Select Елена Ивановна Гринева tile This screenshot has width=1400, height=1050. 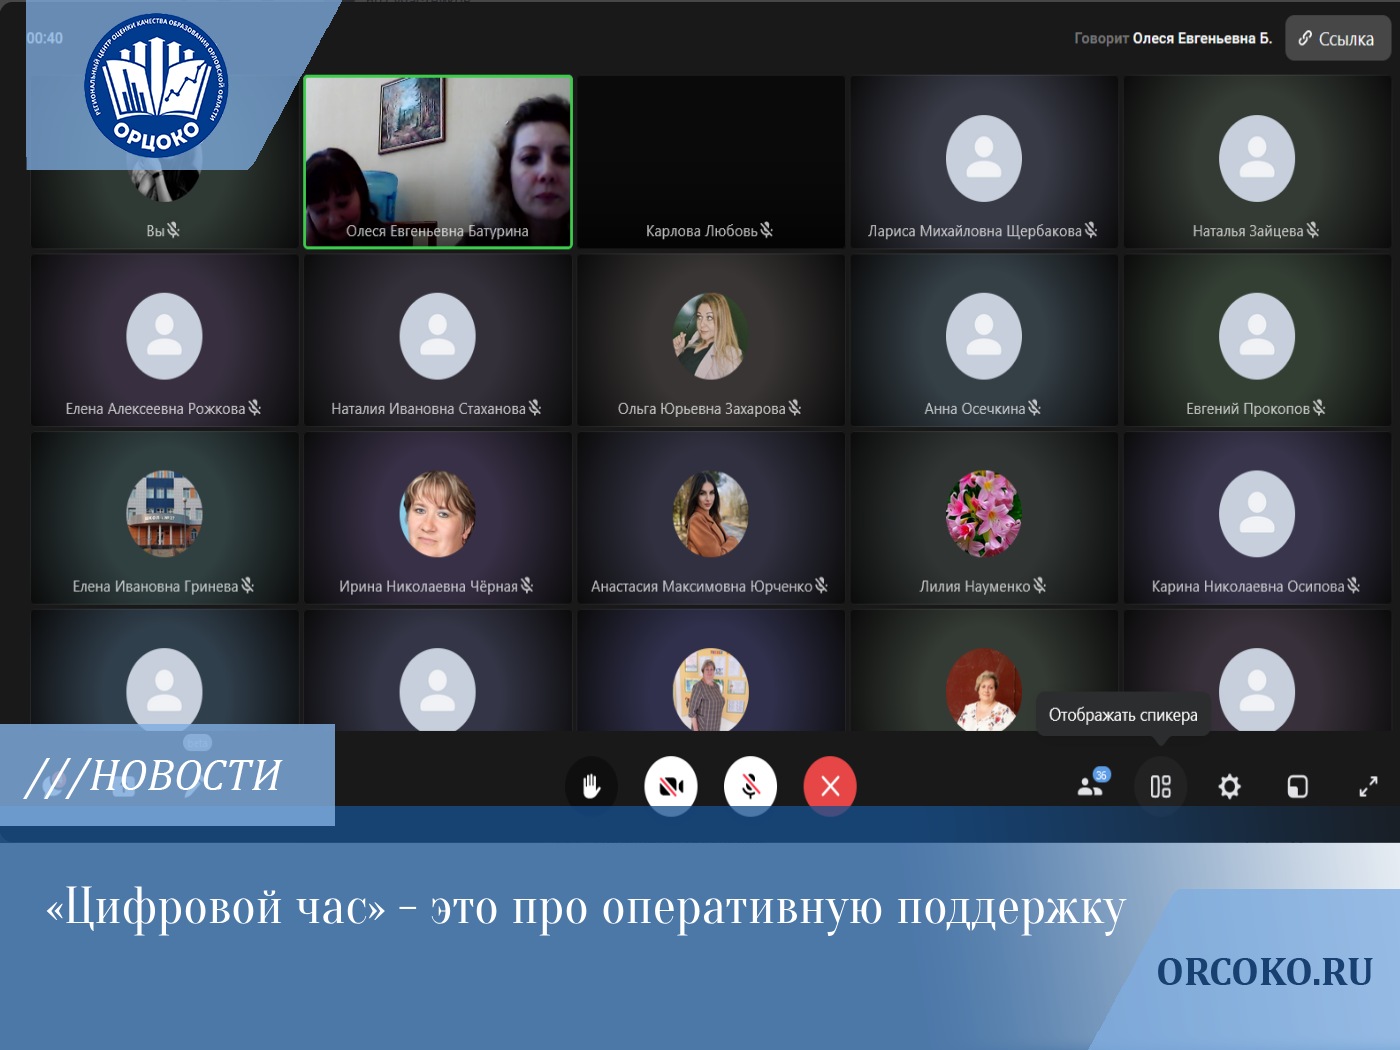164,515
